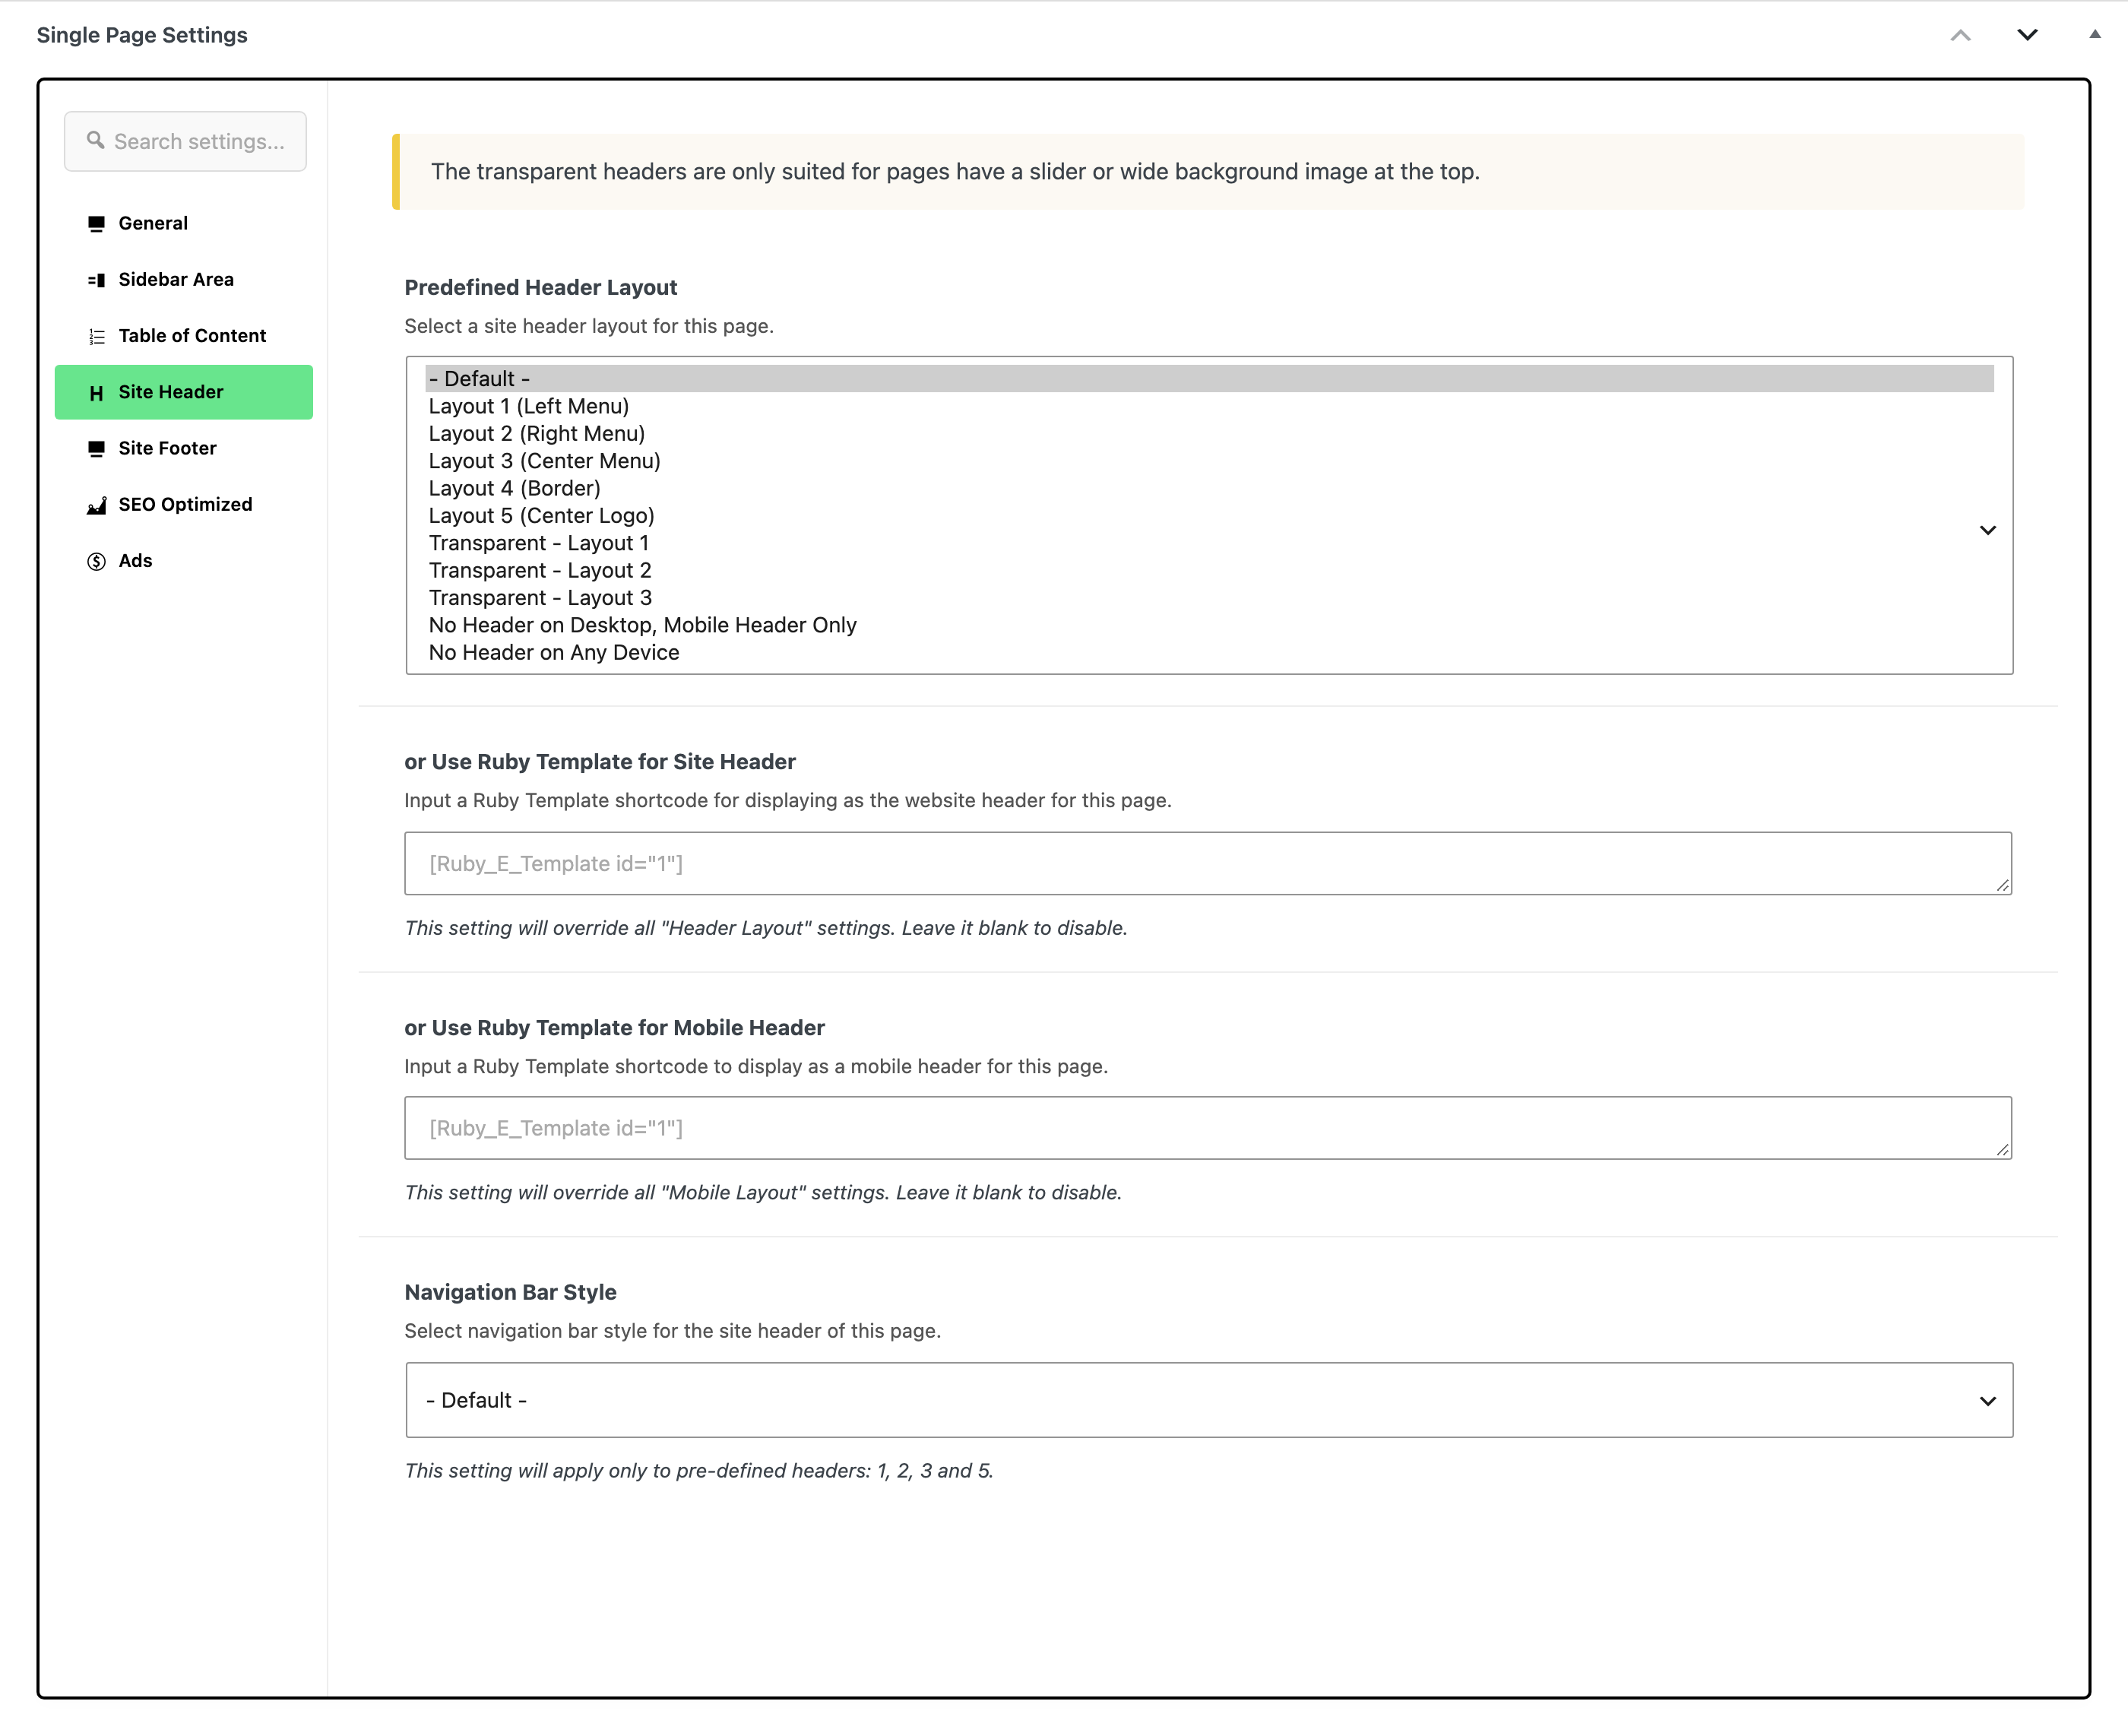The width and height of the screenshot is (2128, 1736).
Task: Click the Navigation Bar Style heading
Action: pos(510,1292)
